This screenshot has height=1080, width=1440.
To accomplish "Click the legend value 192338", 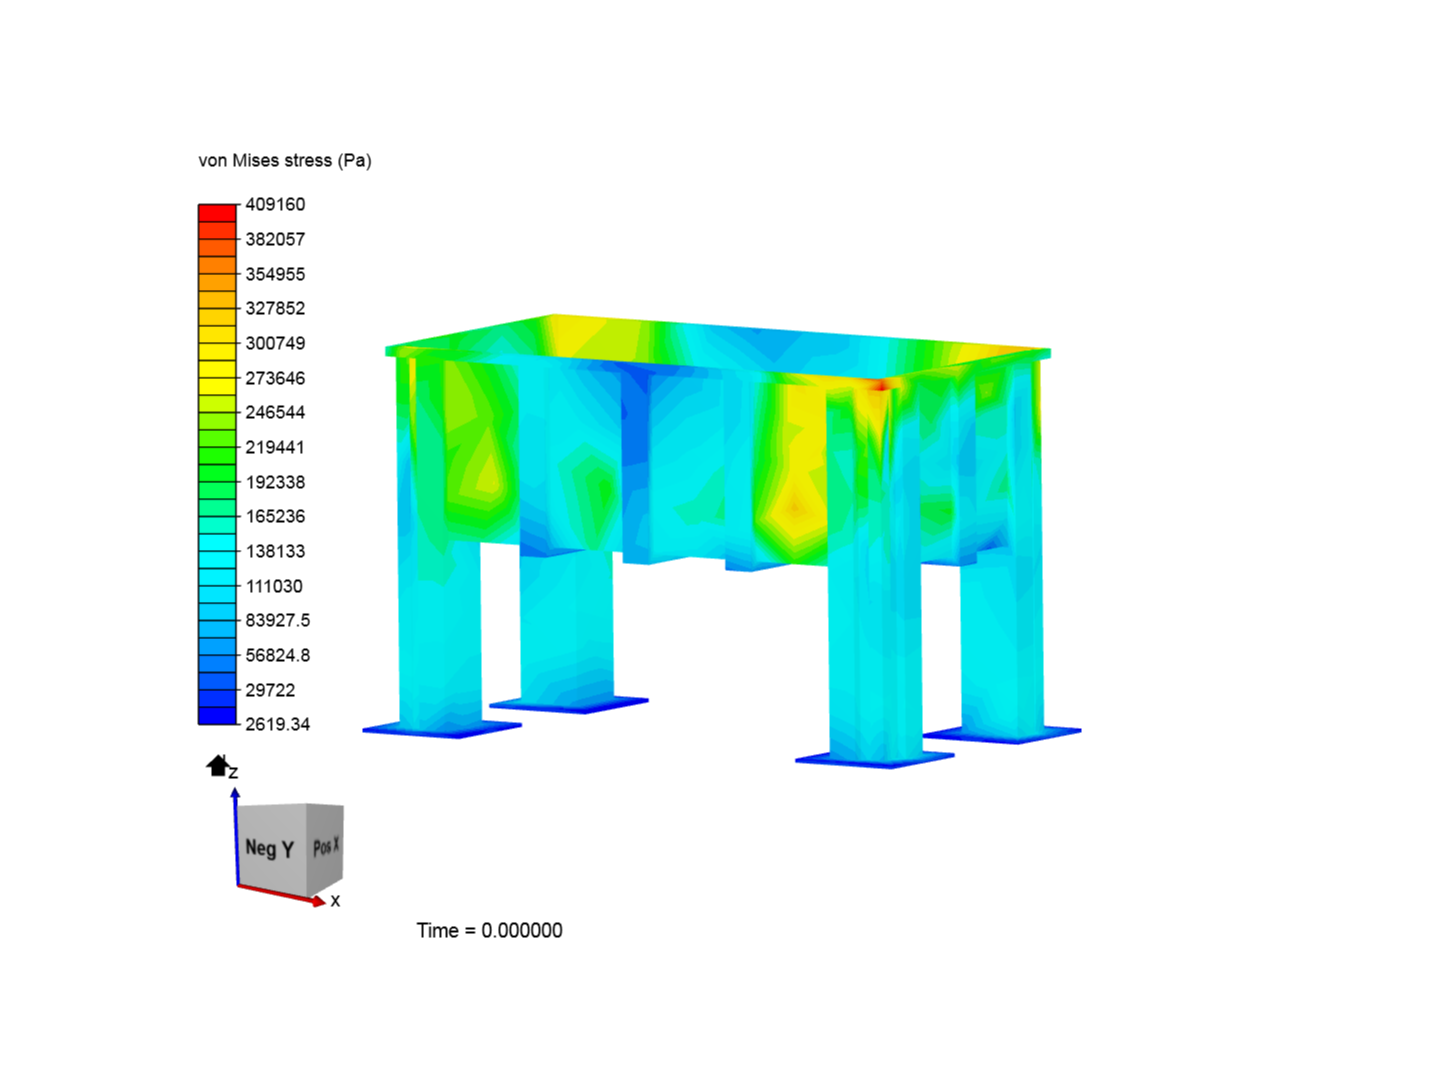I will pyautogui.click(x=275, y=482).
